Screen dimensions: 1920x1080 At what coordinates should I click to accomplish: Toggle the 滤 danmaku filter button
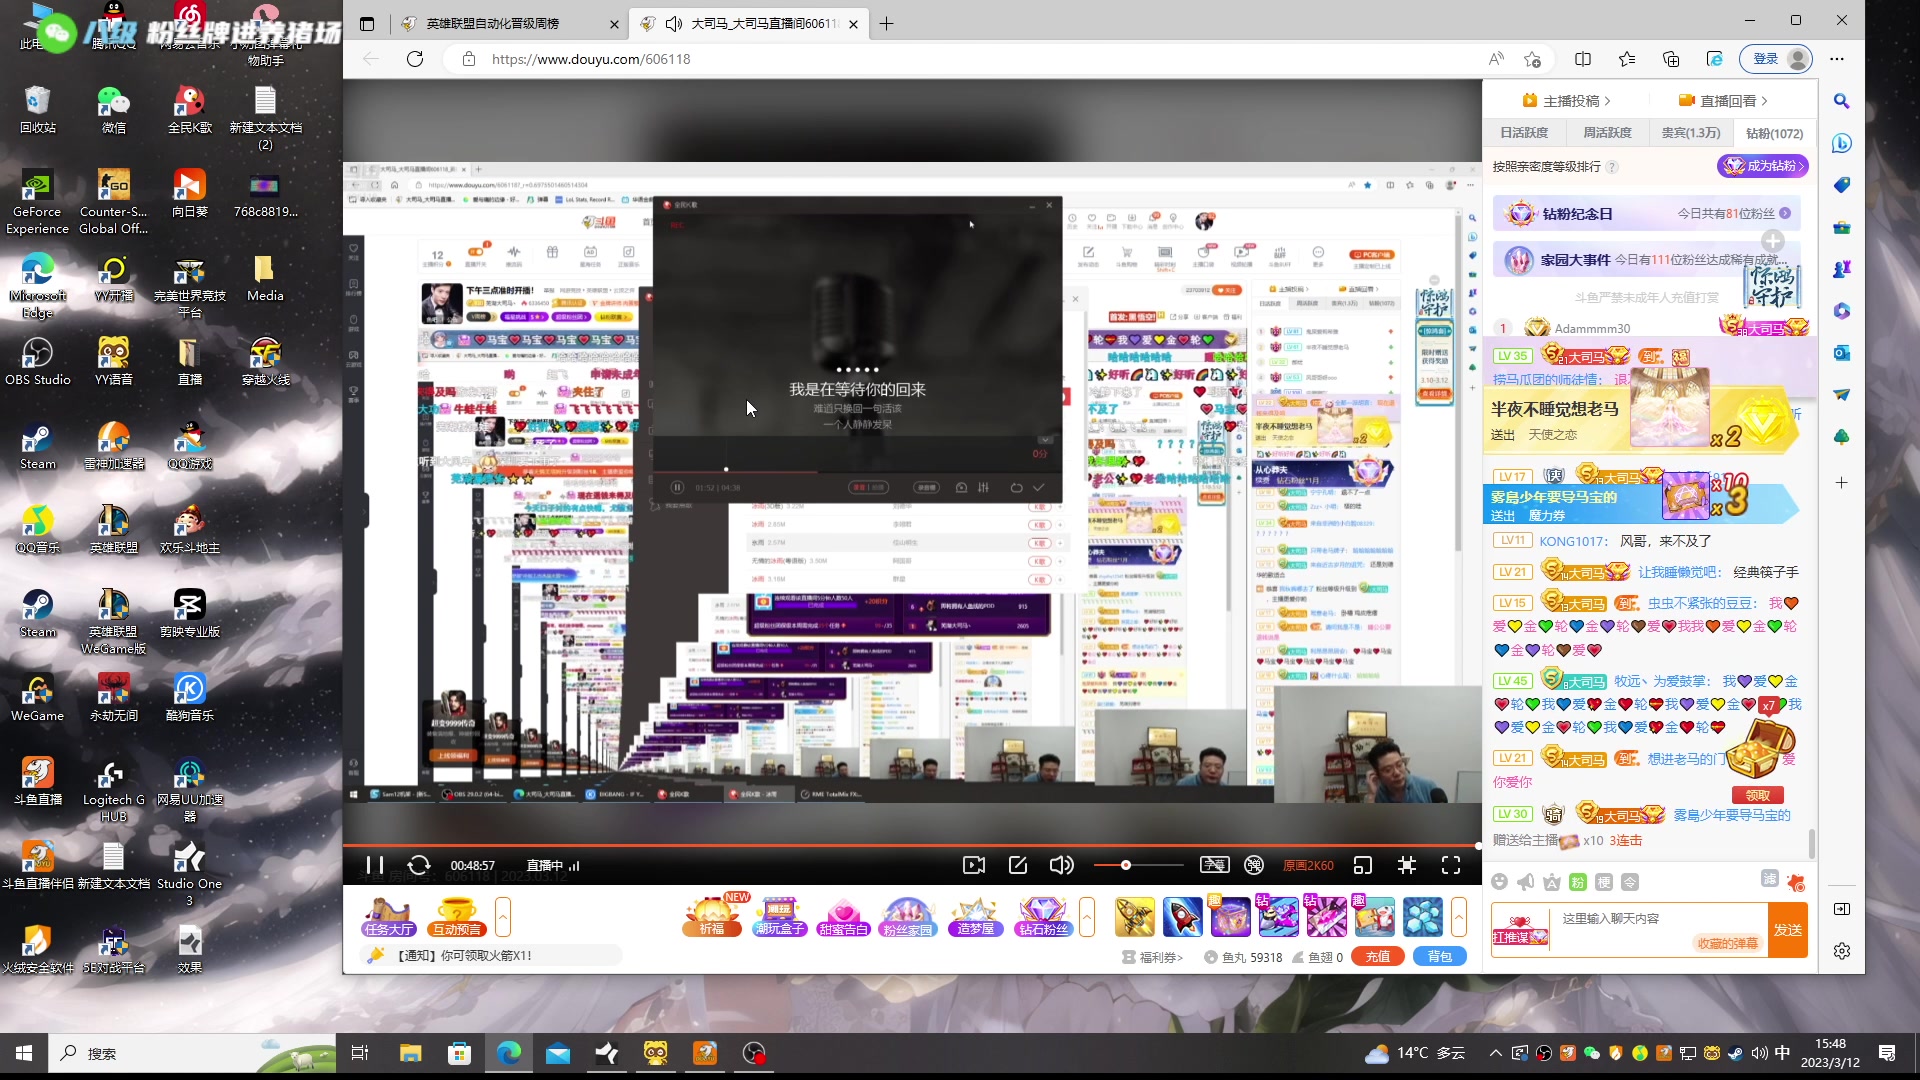[x=1769, y=879]
